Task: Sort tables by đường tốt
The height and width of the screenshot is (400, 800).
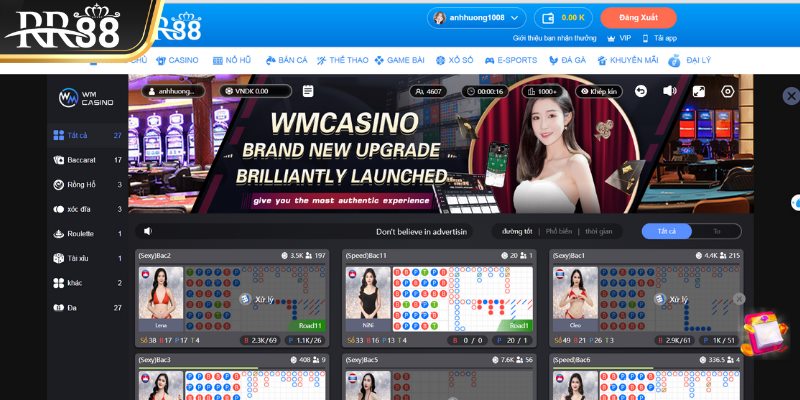Action: (517, 231)
